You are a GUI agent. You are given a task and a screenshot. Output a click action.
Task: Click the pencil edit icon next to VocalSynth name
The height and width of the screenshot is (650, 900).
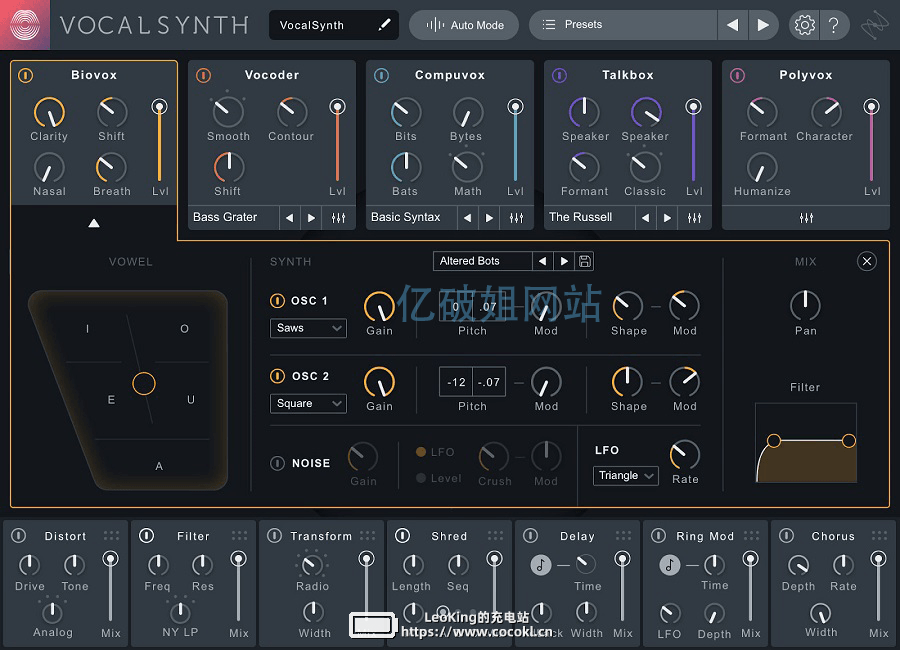pos(384,25)
